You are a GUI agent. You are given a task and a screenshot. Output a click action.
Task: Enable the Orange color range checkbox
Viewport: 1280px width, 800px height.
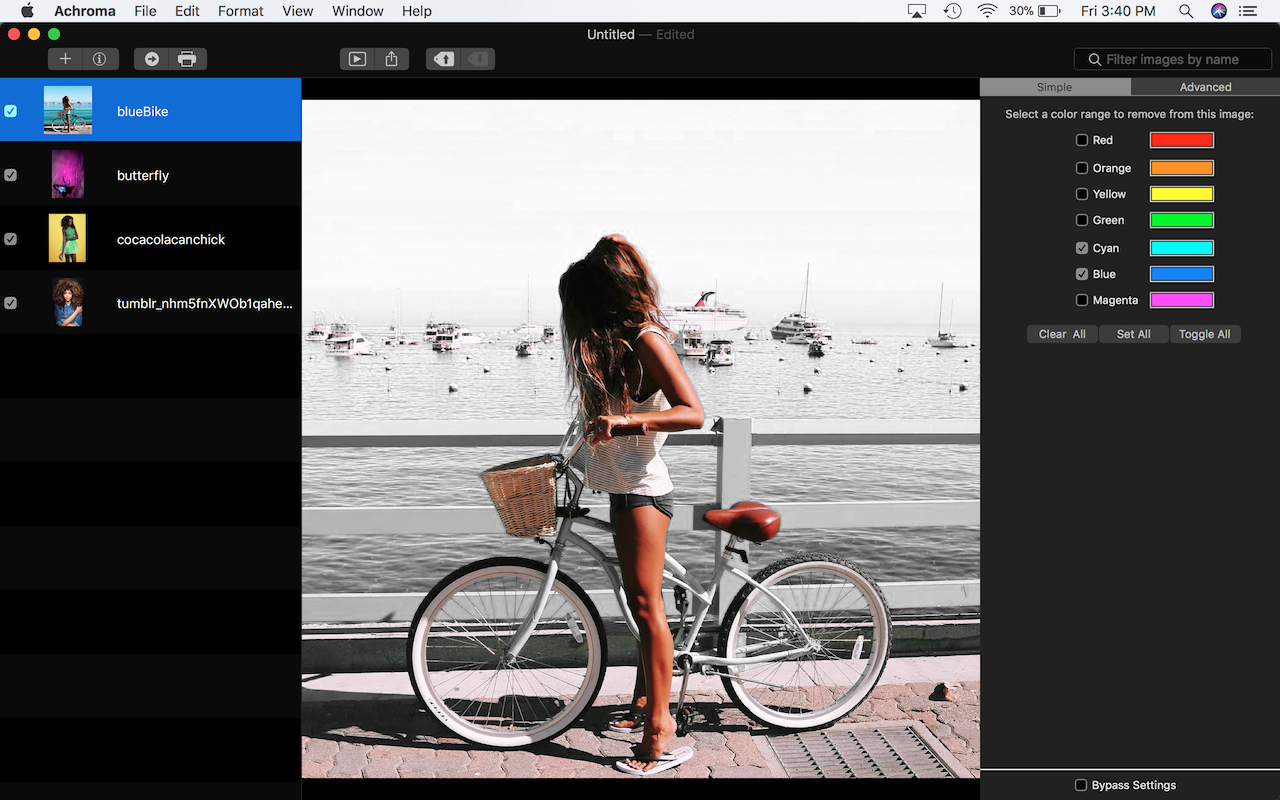(x=1082, y=168)
